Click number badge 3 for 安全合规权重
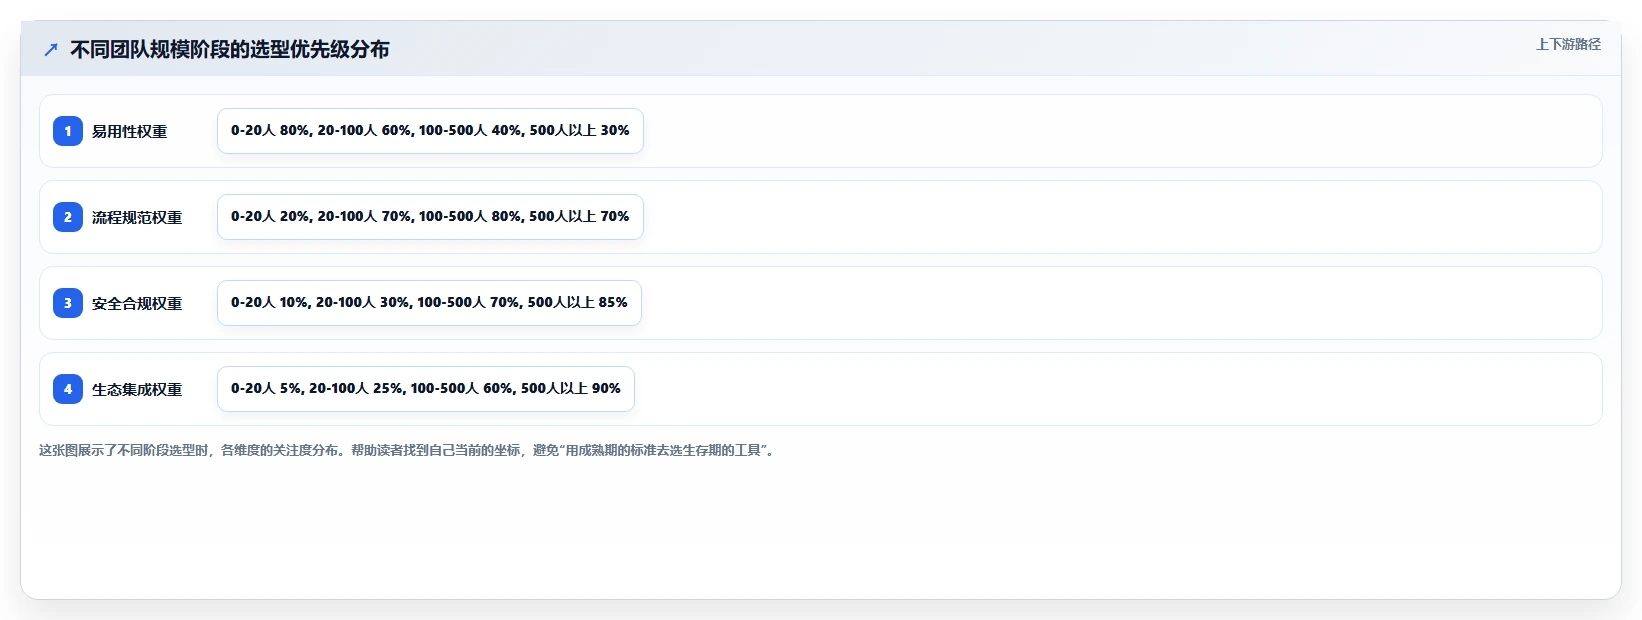1642x620 pixels. point(68,303)
